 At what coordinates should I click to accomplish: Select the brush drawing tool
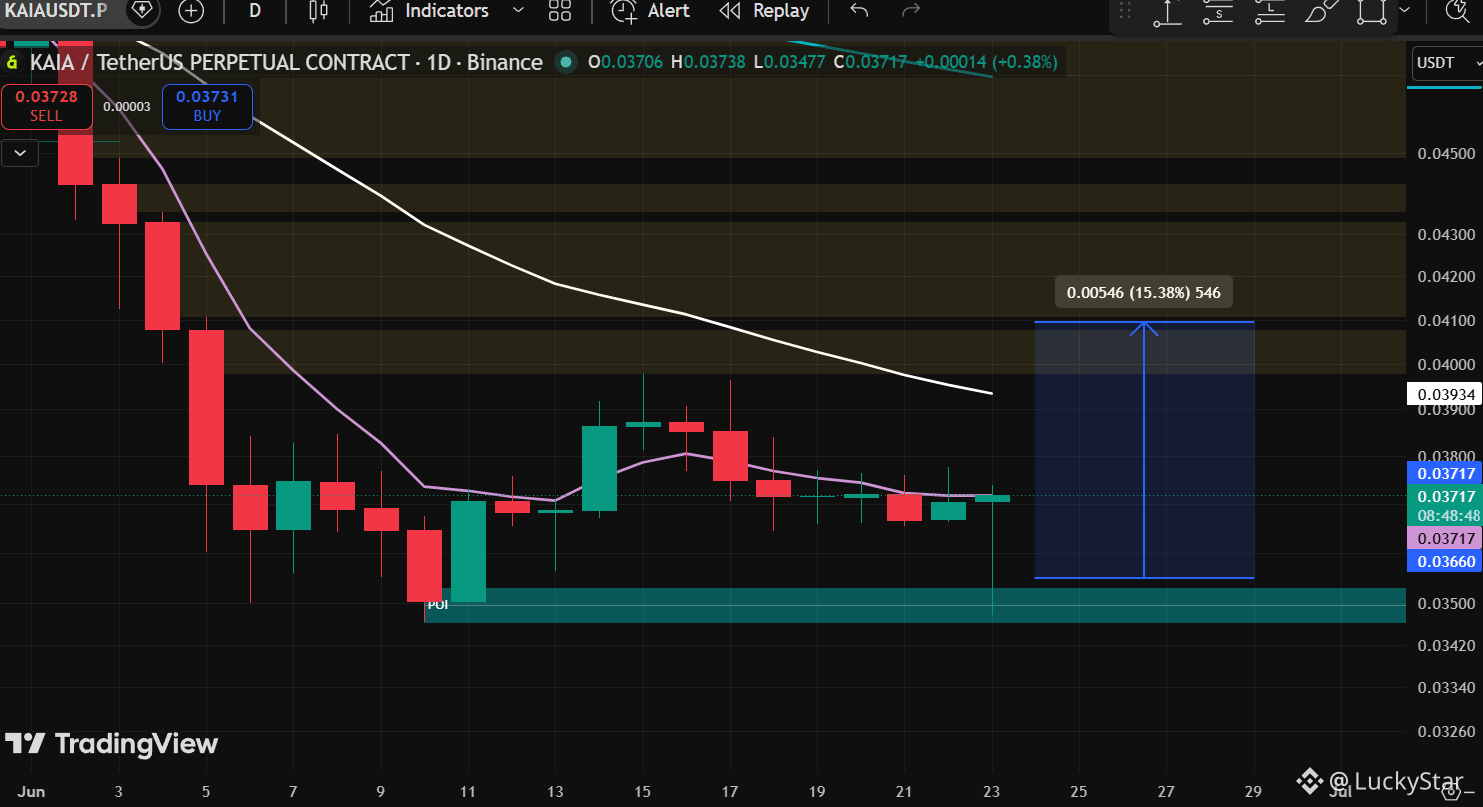tap(1321, 12)
